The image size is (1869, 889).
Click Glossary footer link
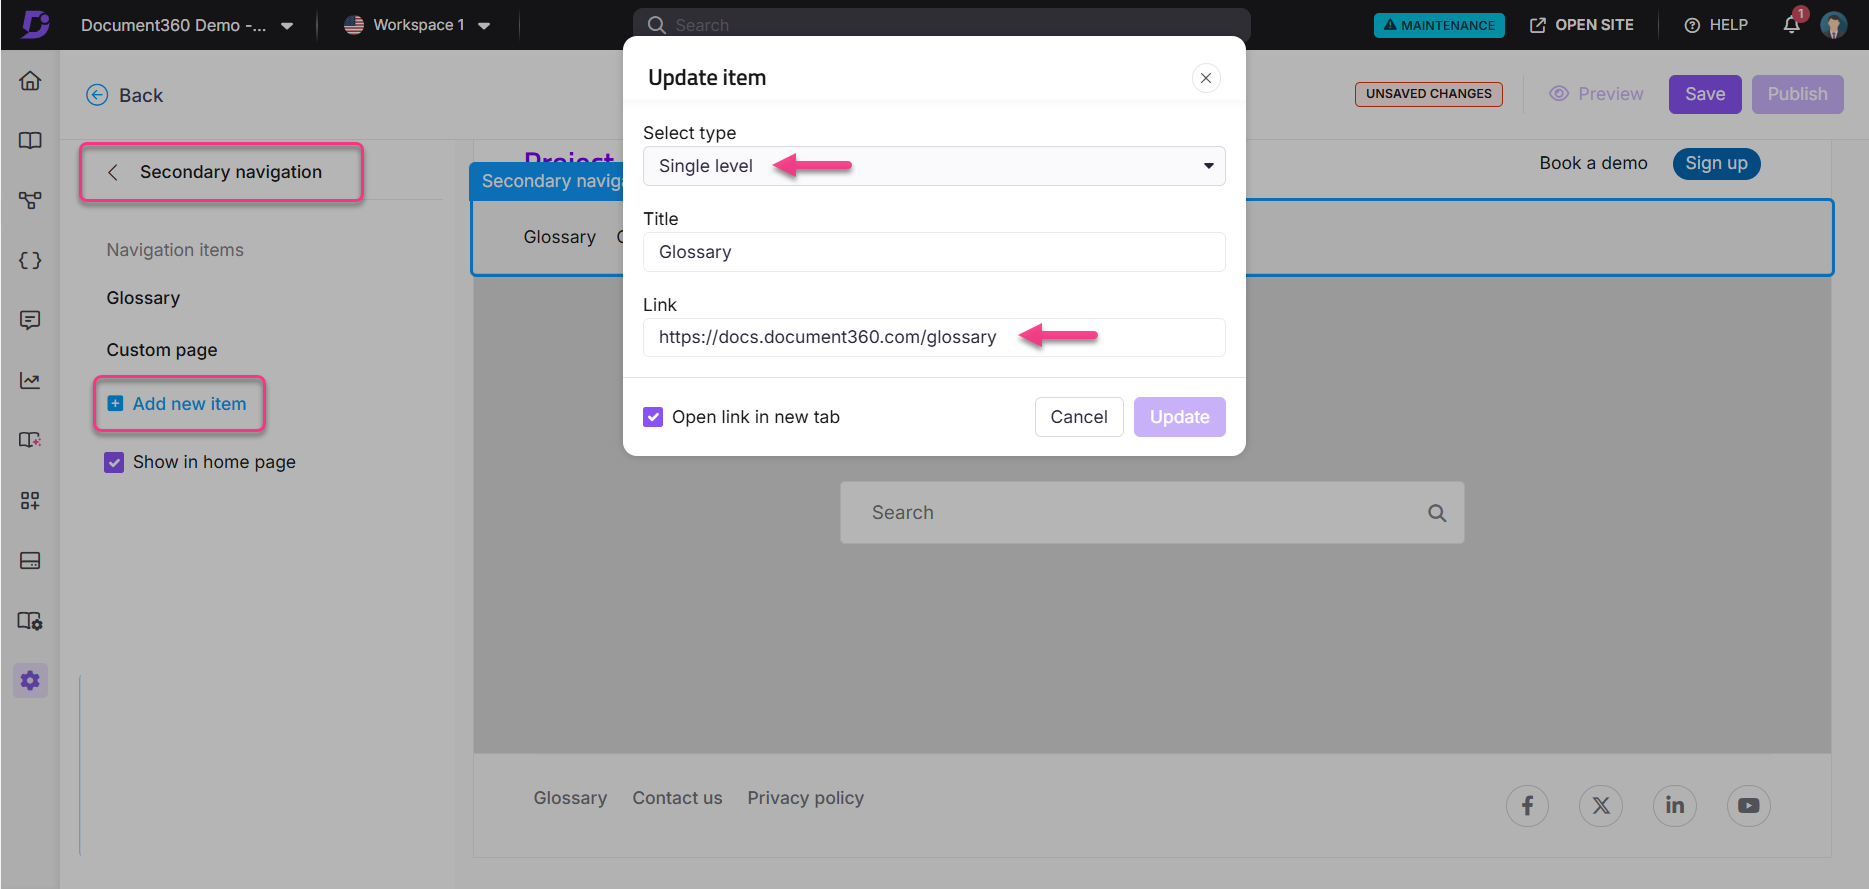[x=570, y=798]
